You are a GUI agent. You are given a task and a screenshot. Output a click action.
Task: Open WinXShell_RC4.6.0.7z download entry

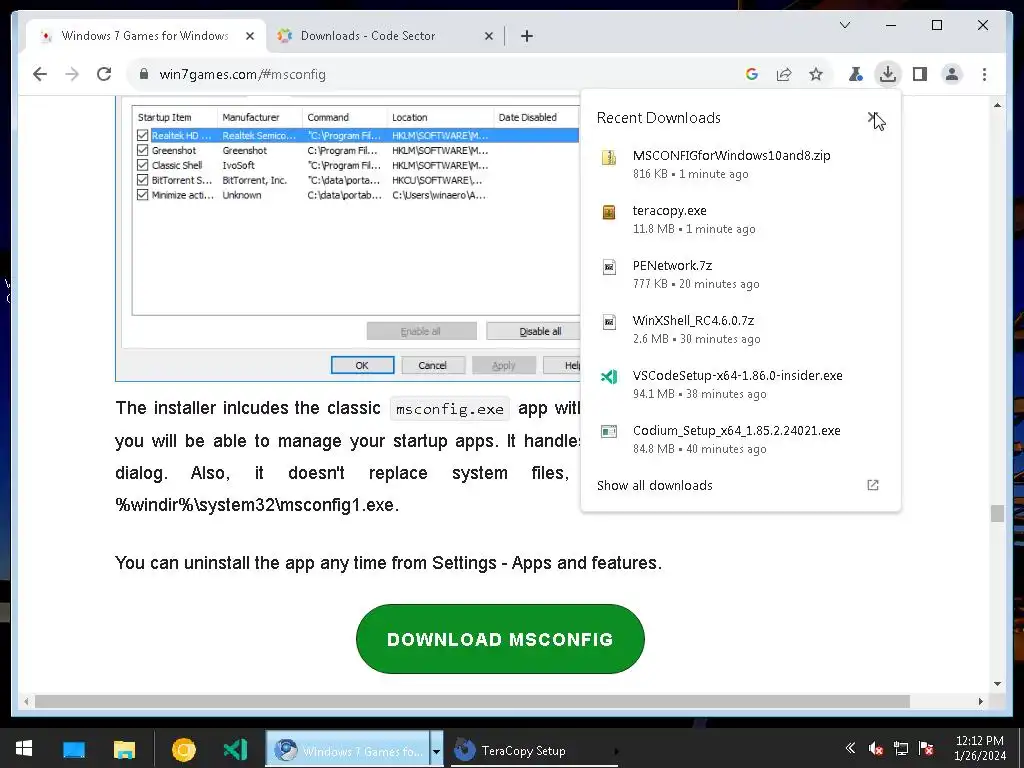pos(740,328)
